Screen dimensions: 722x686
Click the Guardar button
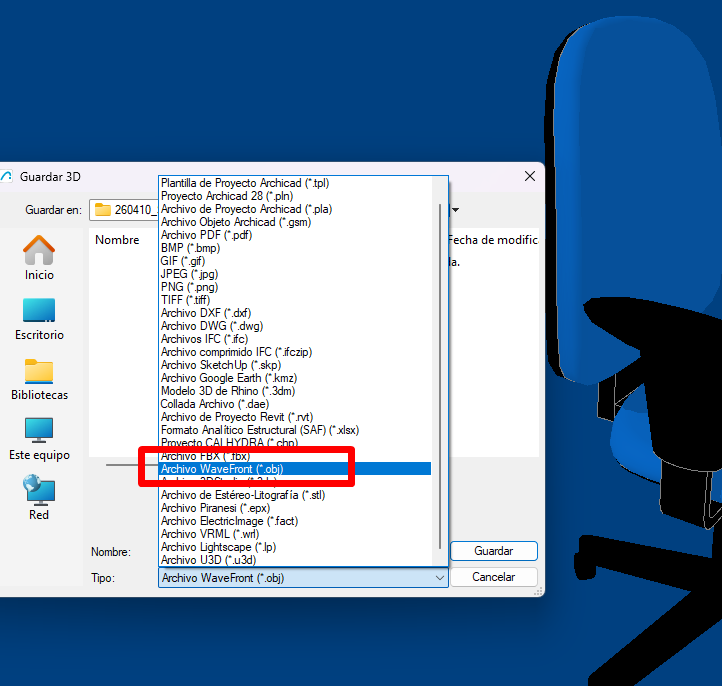[494, 551]
